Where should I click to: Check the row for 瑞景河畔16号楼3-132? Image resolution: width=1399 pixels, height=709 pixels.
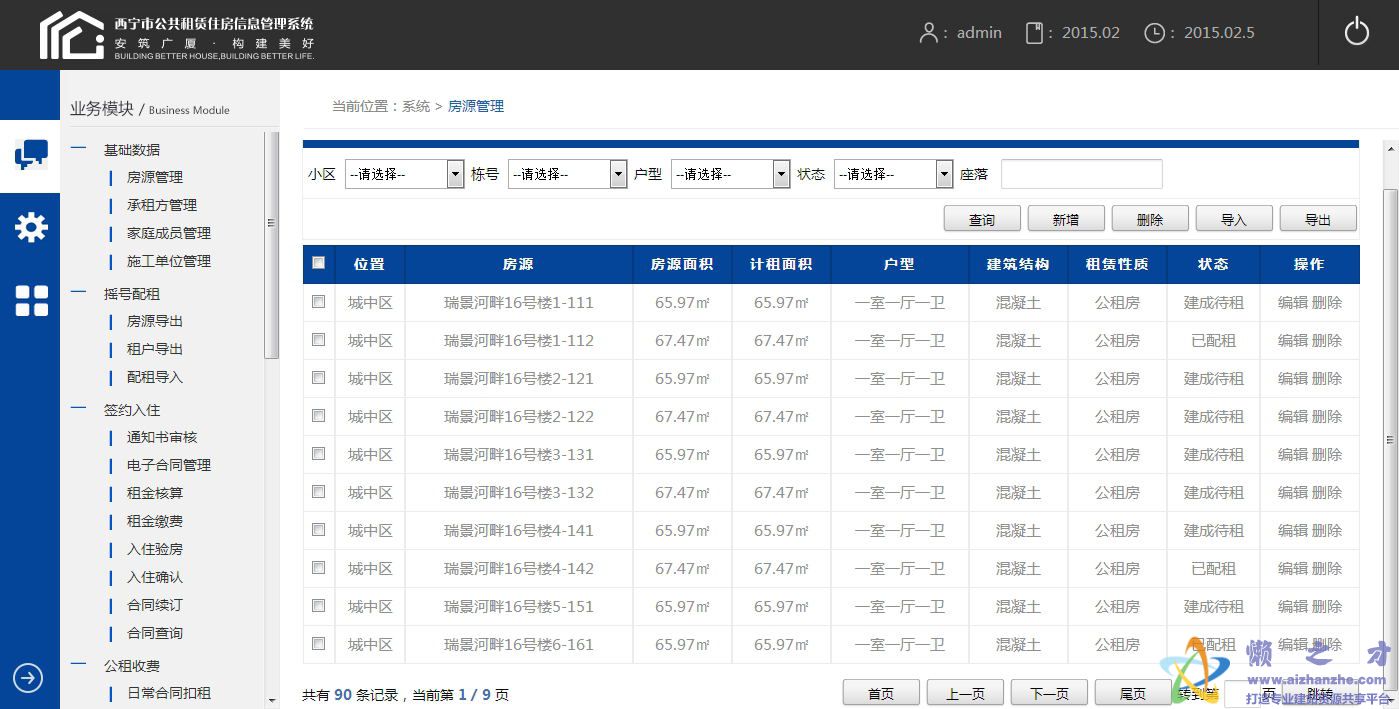point(319,491)
